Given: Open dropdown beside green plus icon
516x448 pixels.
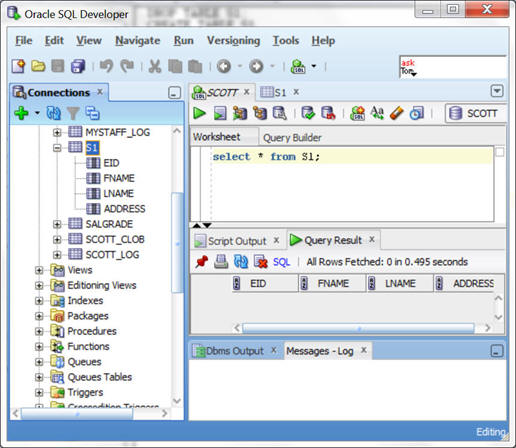Looking at the screenshot, I should [37, 113].
